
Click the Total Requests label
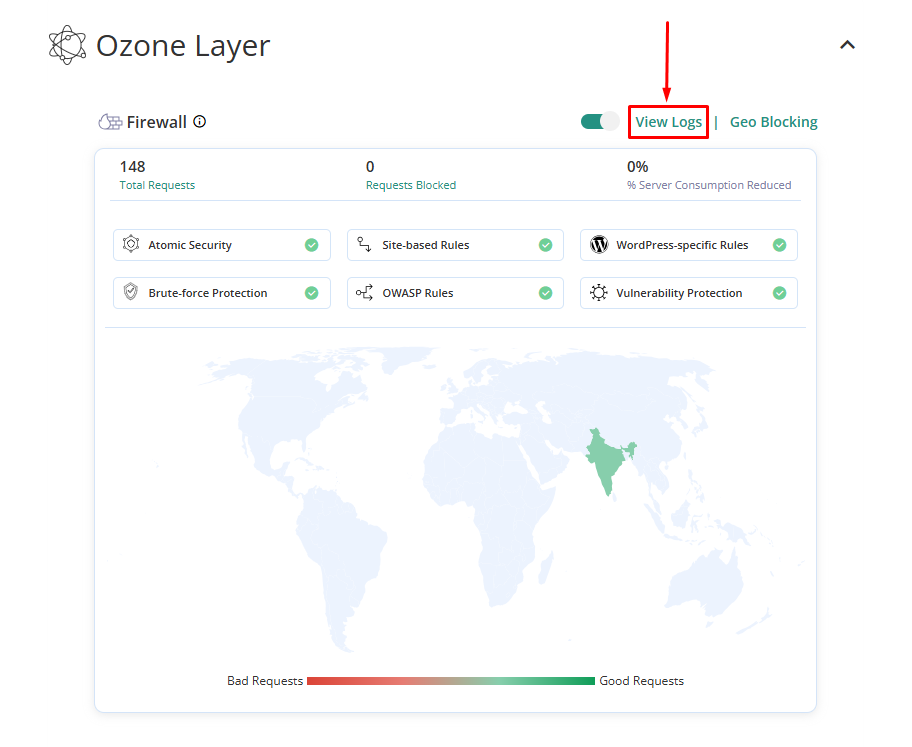[157, 185]
